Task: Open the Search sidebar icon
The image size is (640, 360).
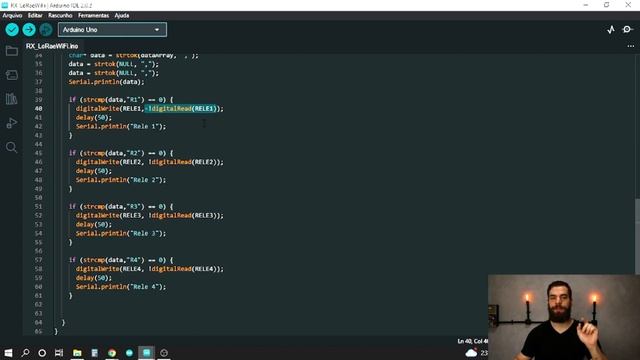Action: [11, 147]
